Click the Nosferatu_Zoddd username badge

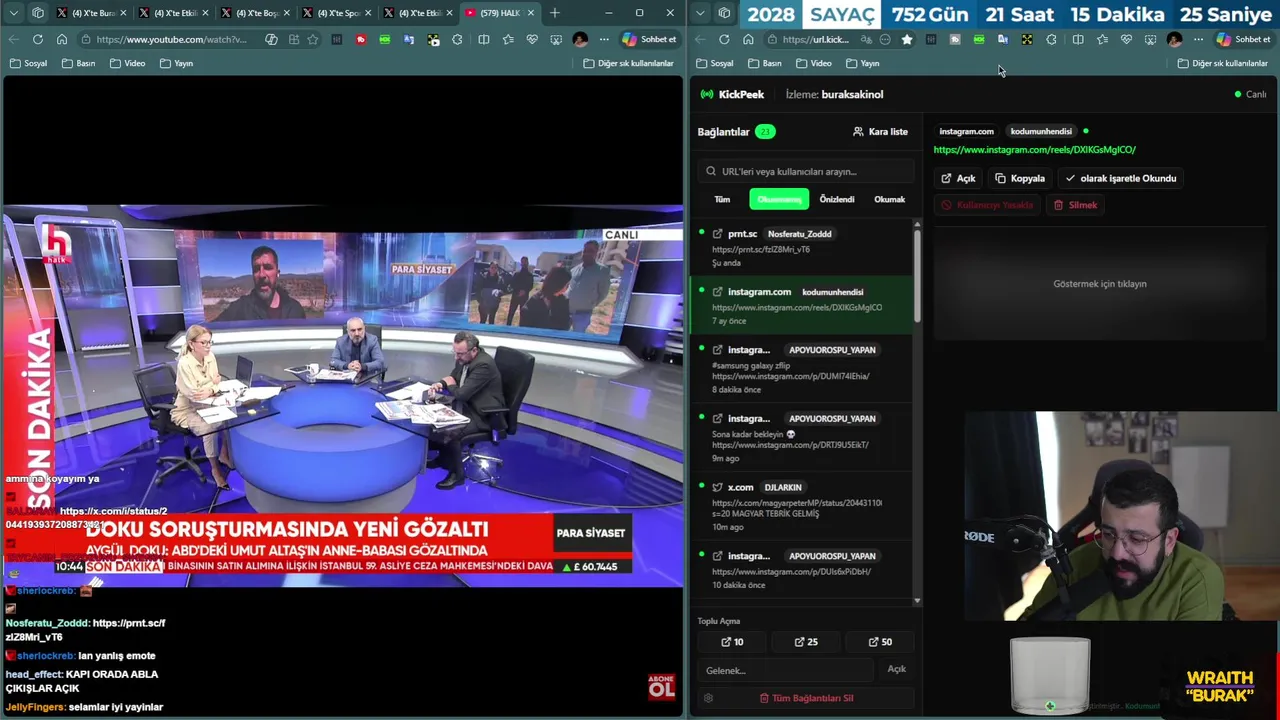799,234
